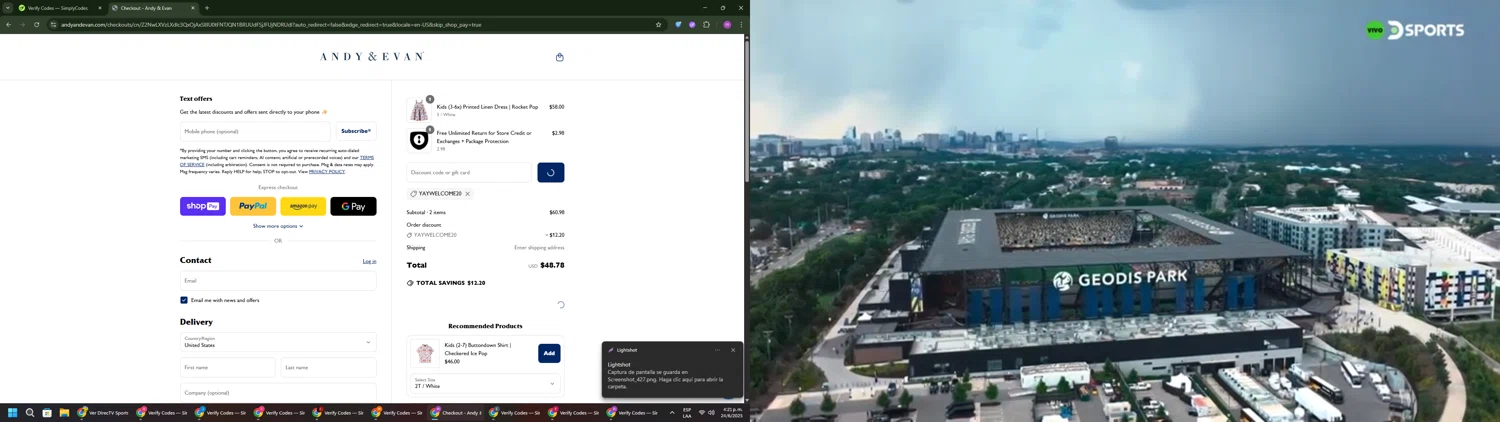Image resolution: width=1500 pixels, height=422 pixels.
Task: Go back in the browser
Action: [x=9, y=25]
